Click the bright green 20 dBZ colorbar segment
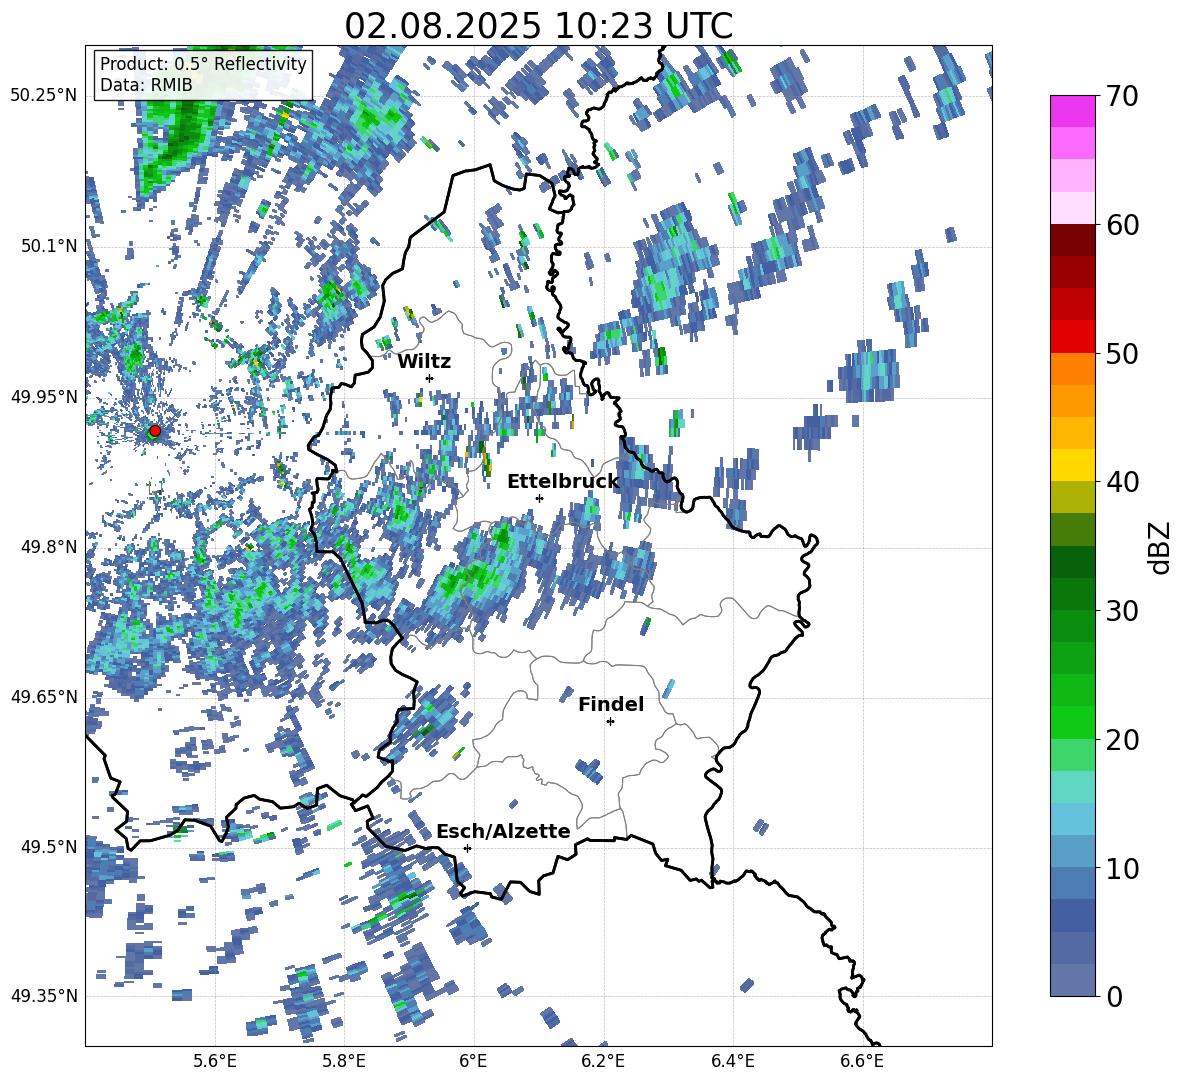This screenshot has height=1081, width=1184. coord(1072,722)
